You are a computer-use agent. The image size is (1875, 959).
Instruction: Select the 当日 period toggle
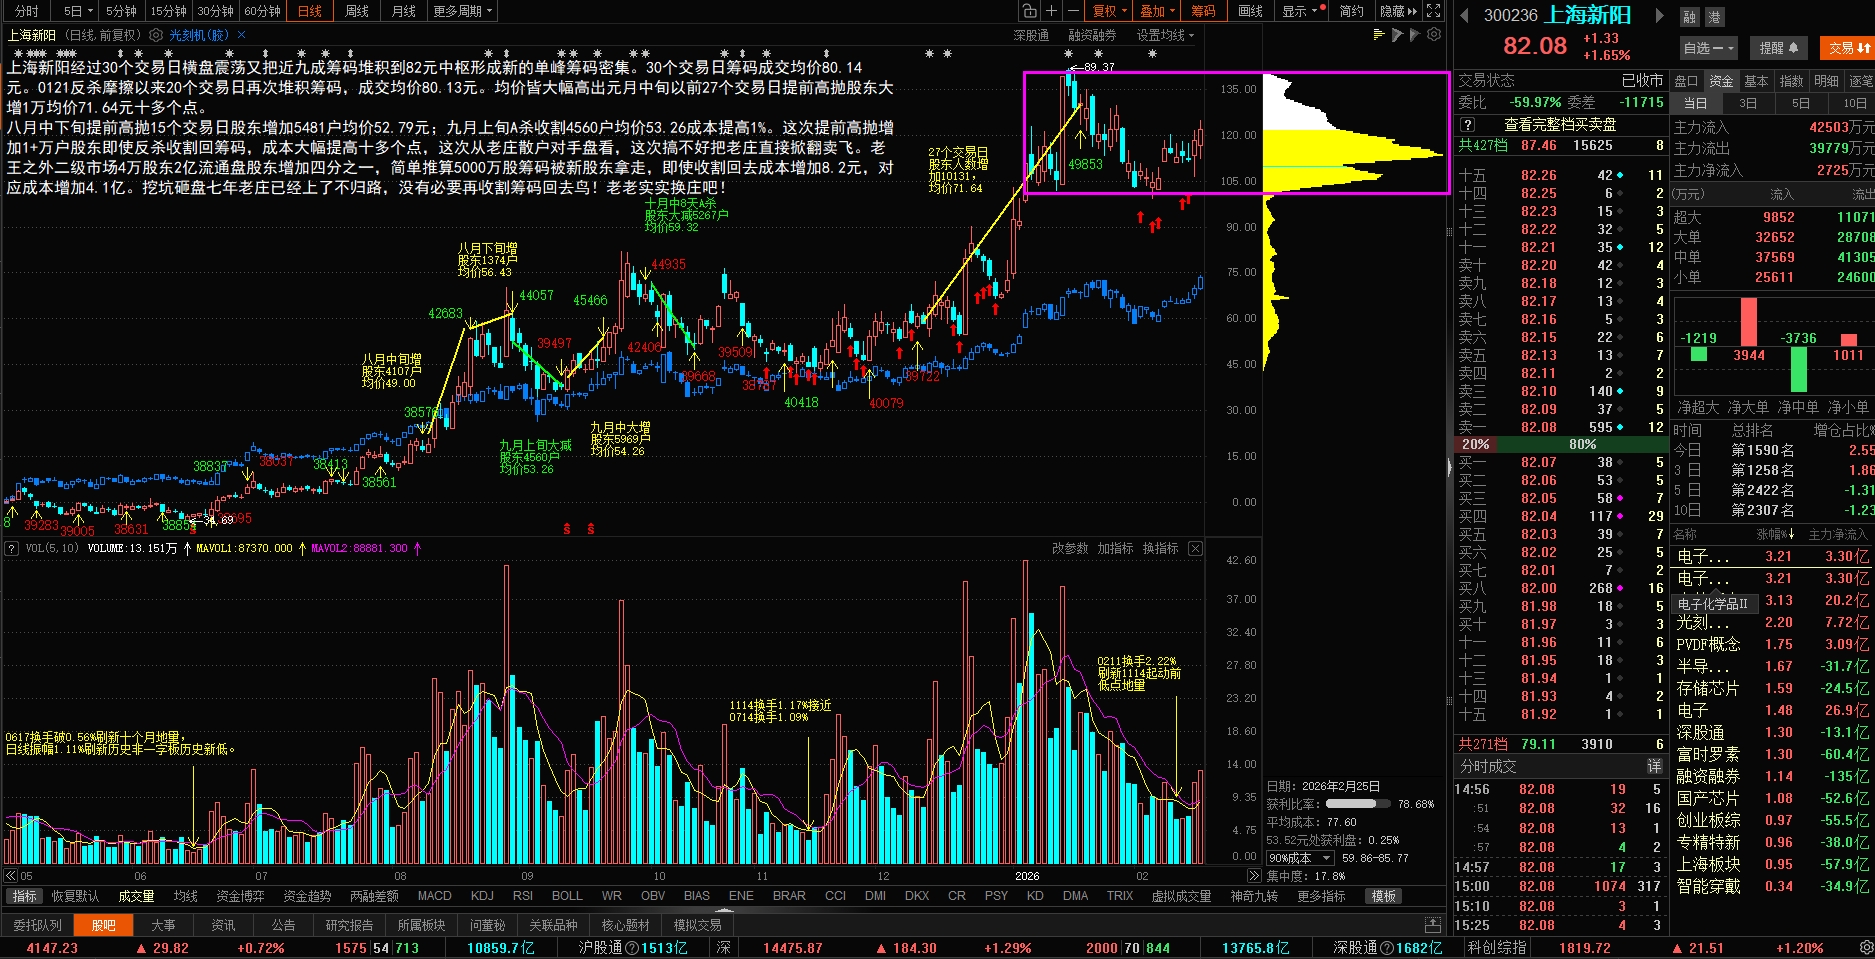click(x=1695, y=103)
